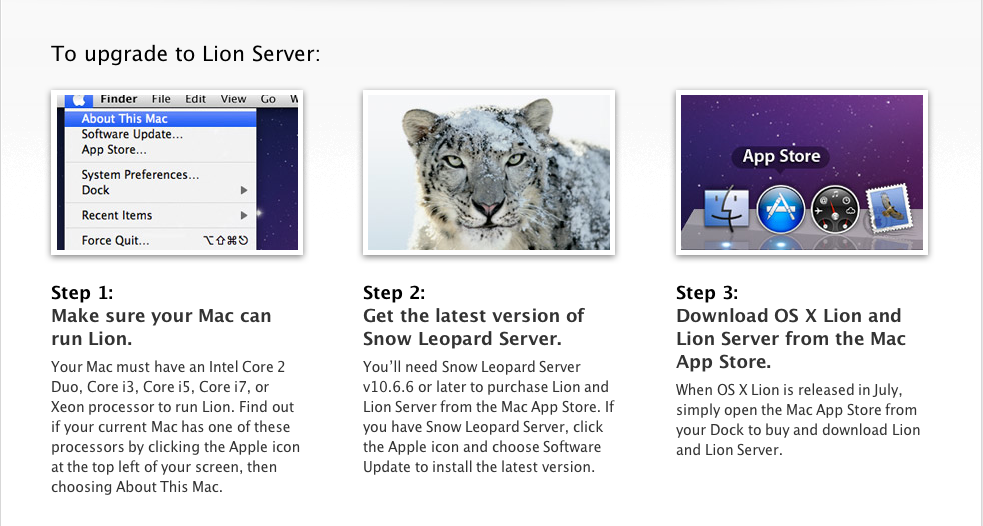Viewport: 983px width, 526px height.
Task: Open System Preferences… menu entry
Action: pos(140,175)
